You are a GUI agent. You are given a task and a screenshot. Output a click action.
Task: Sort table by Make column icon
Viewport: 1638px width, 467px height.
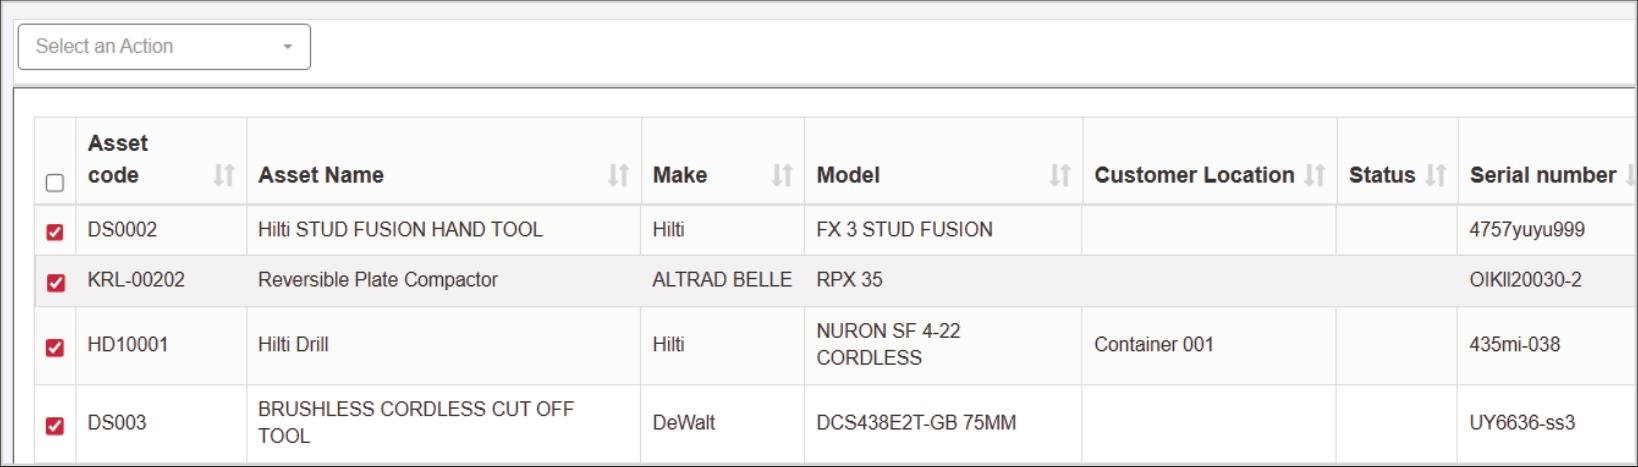pyautogui.click(x=782, y=176)
